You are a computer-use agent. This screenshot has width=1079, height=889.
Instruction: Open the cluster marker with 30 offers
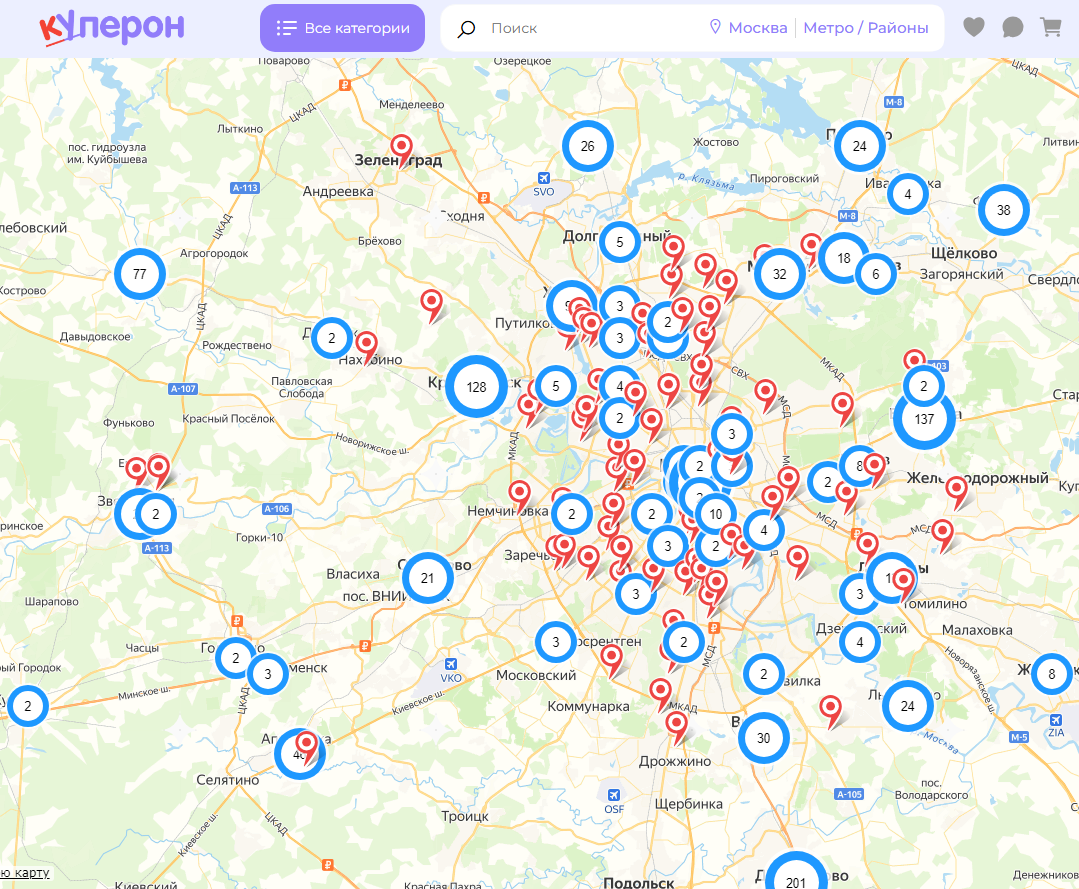(764, 738)
